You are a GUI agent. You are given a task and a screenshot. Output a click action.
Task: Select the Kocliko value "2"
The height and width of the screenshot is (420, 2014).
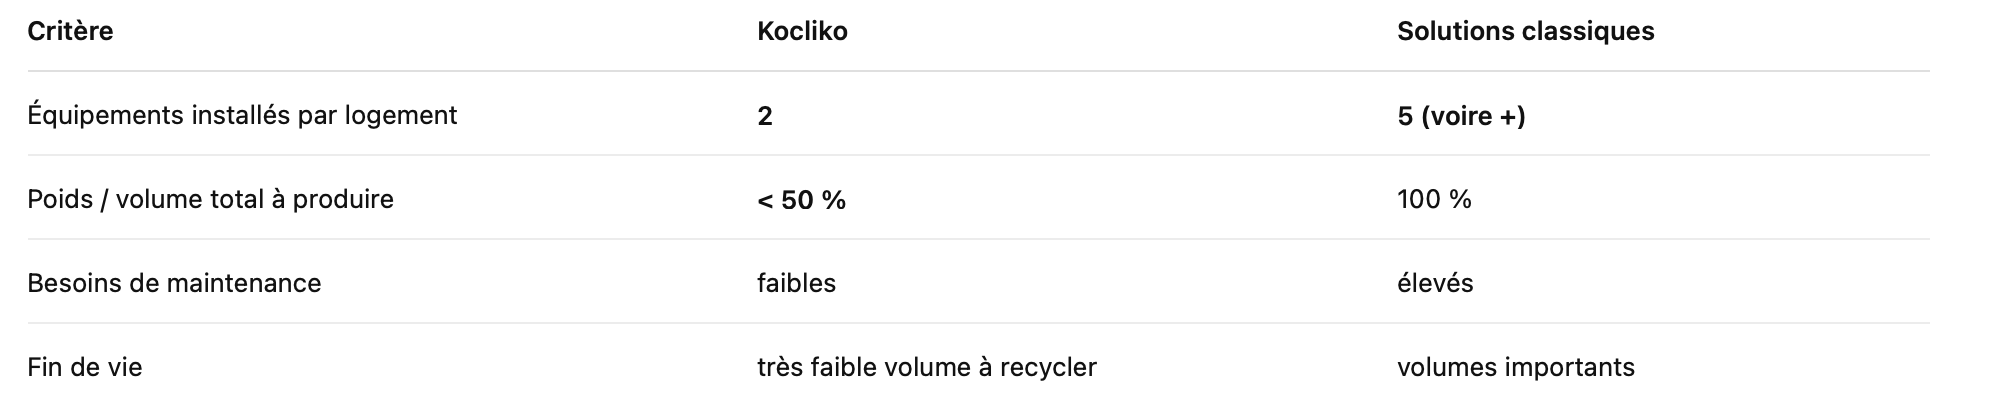765,116
